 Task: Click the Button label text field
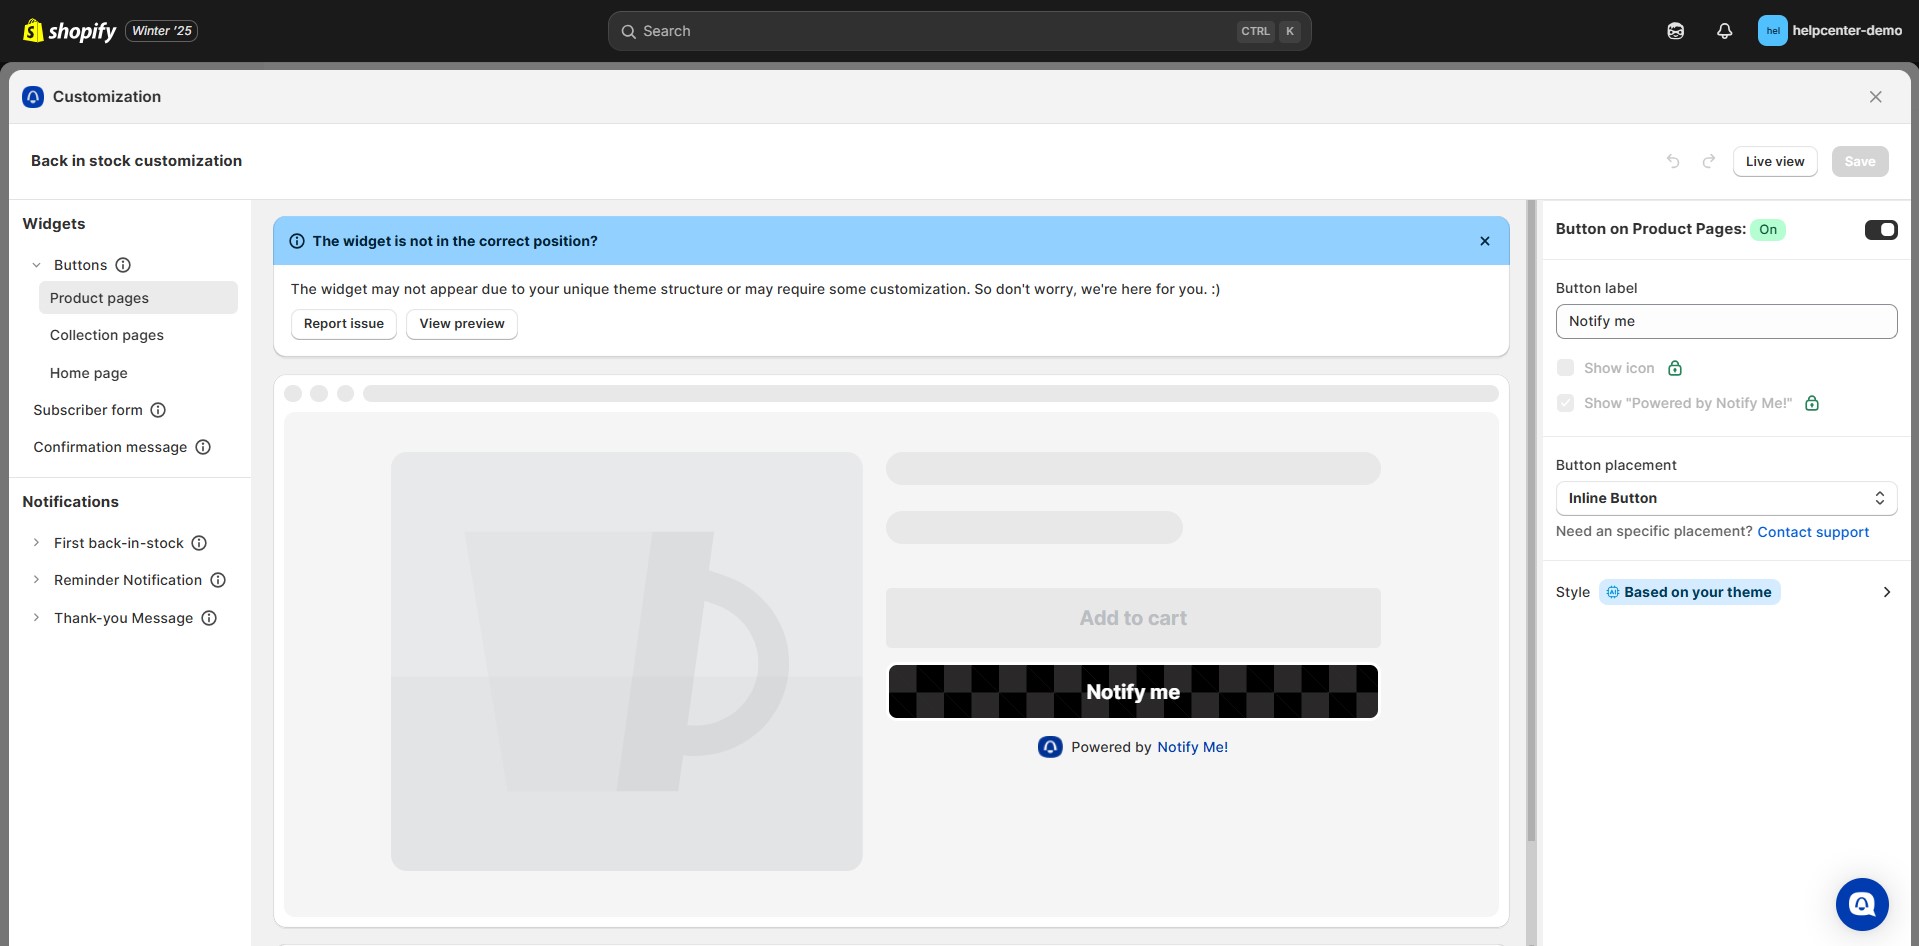(x=1726, y=321)
